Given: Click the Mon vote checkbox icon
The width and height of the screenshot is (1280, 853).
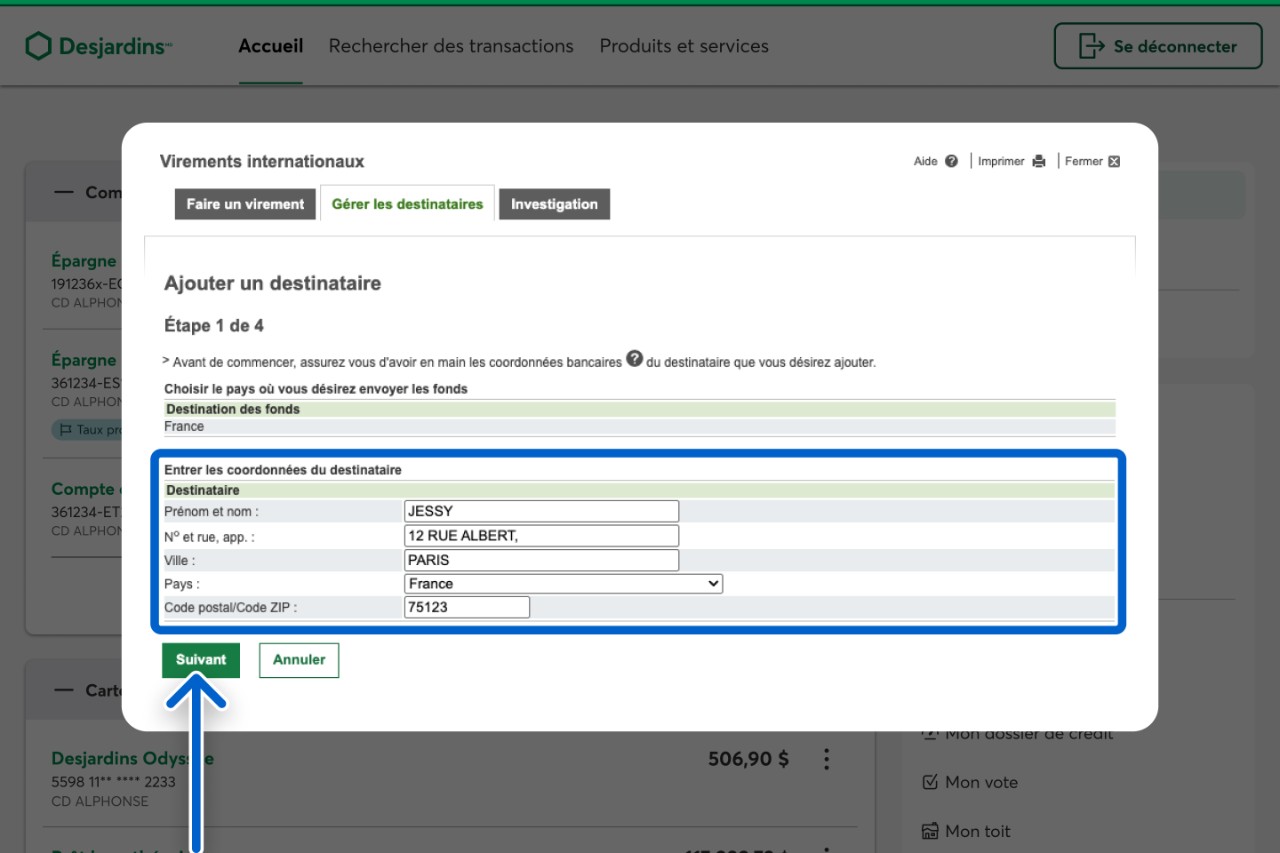Looking at the screenshot, I should (929, 782).
